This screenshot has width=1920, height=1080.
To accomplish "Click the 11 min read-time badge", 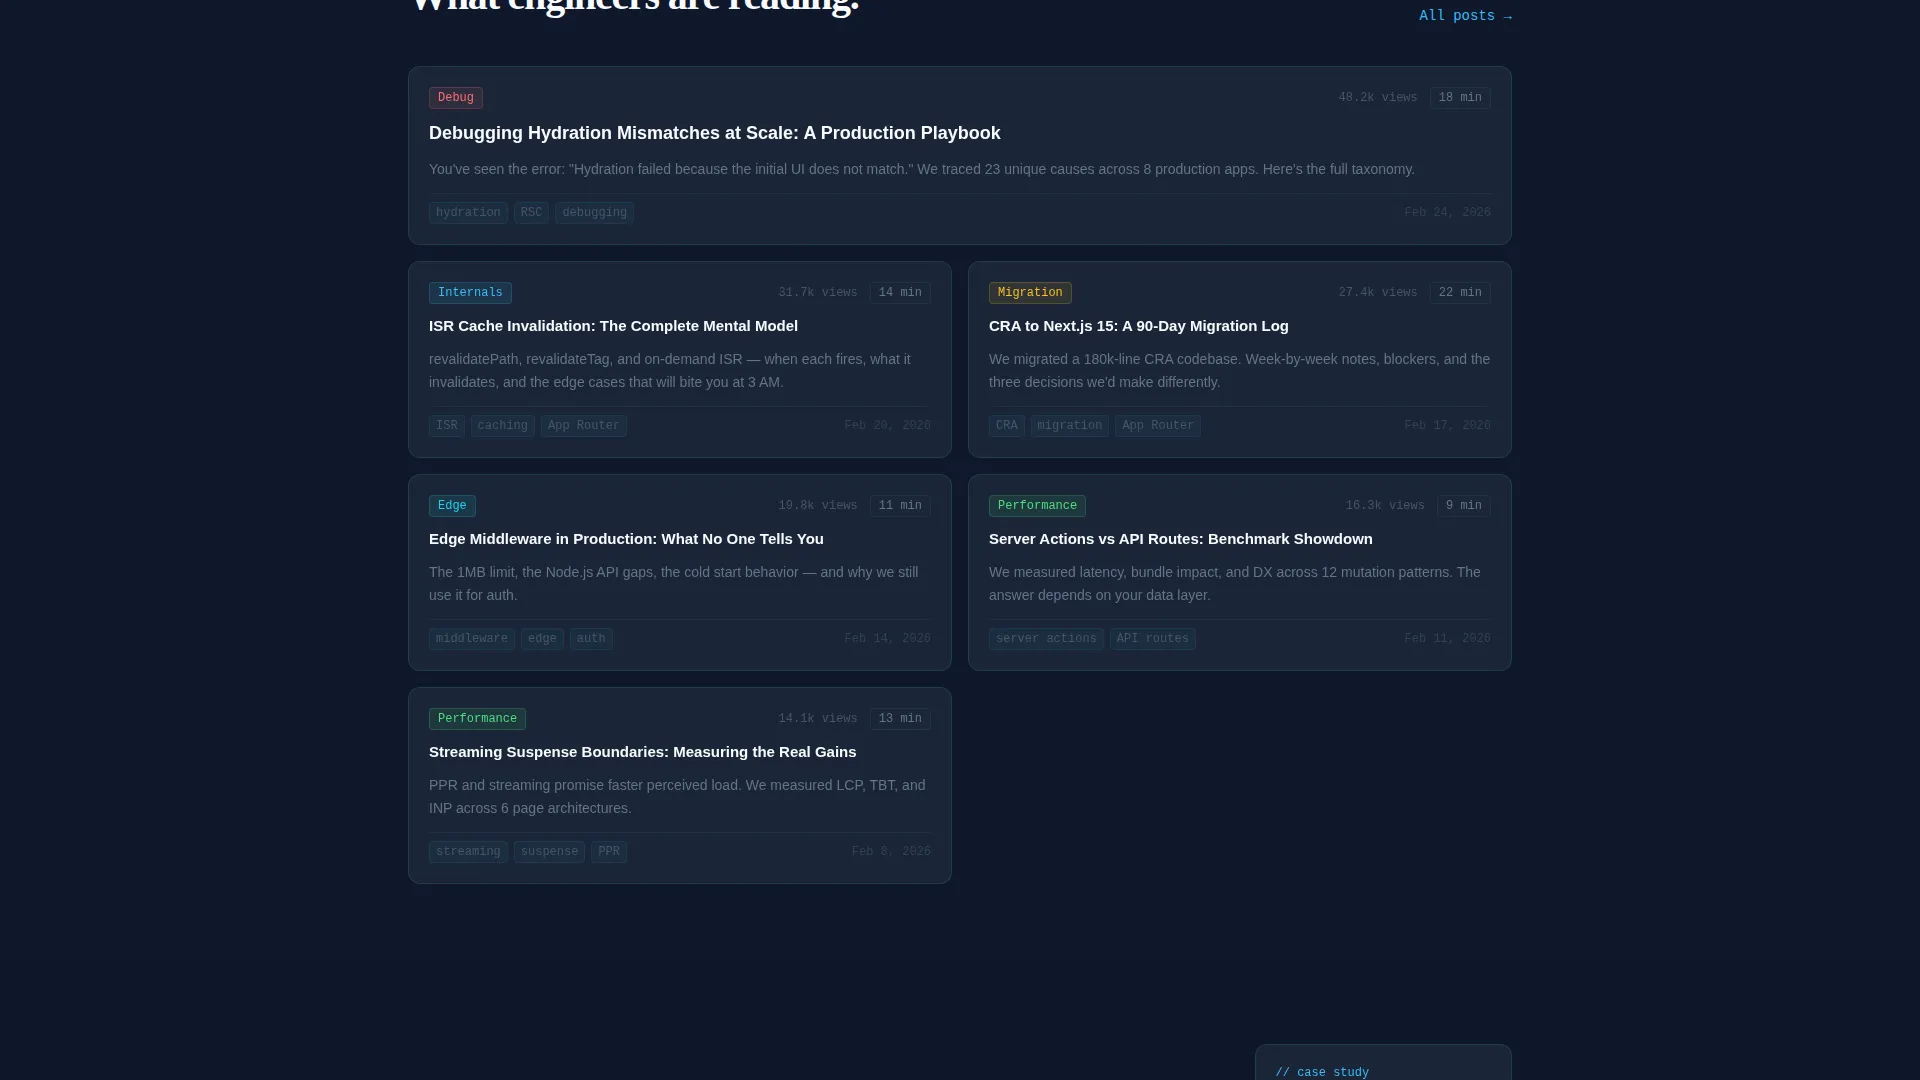I will (900, 506).
